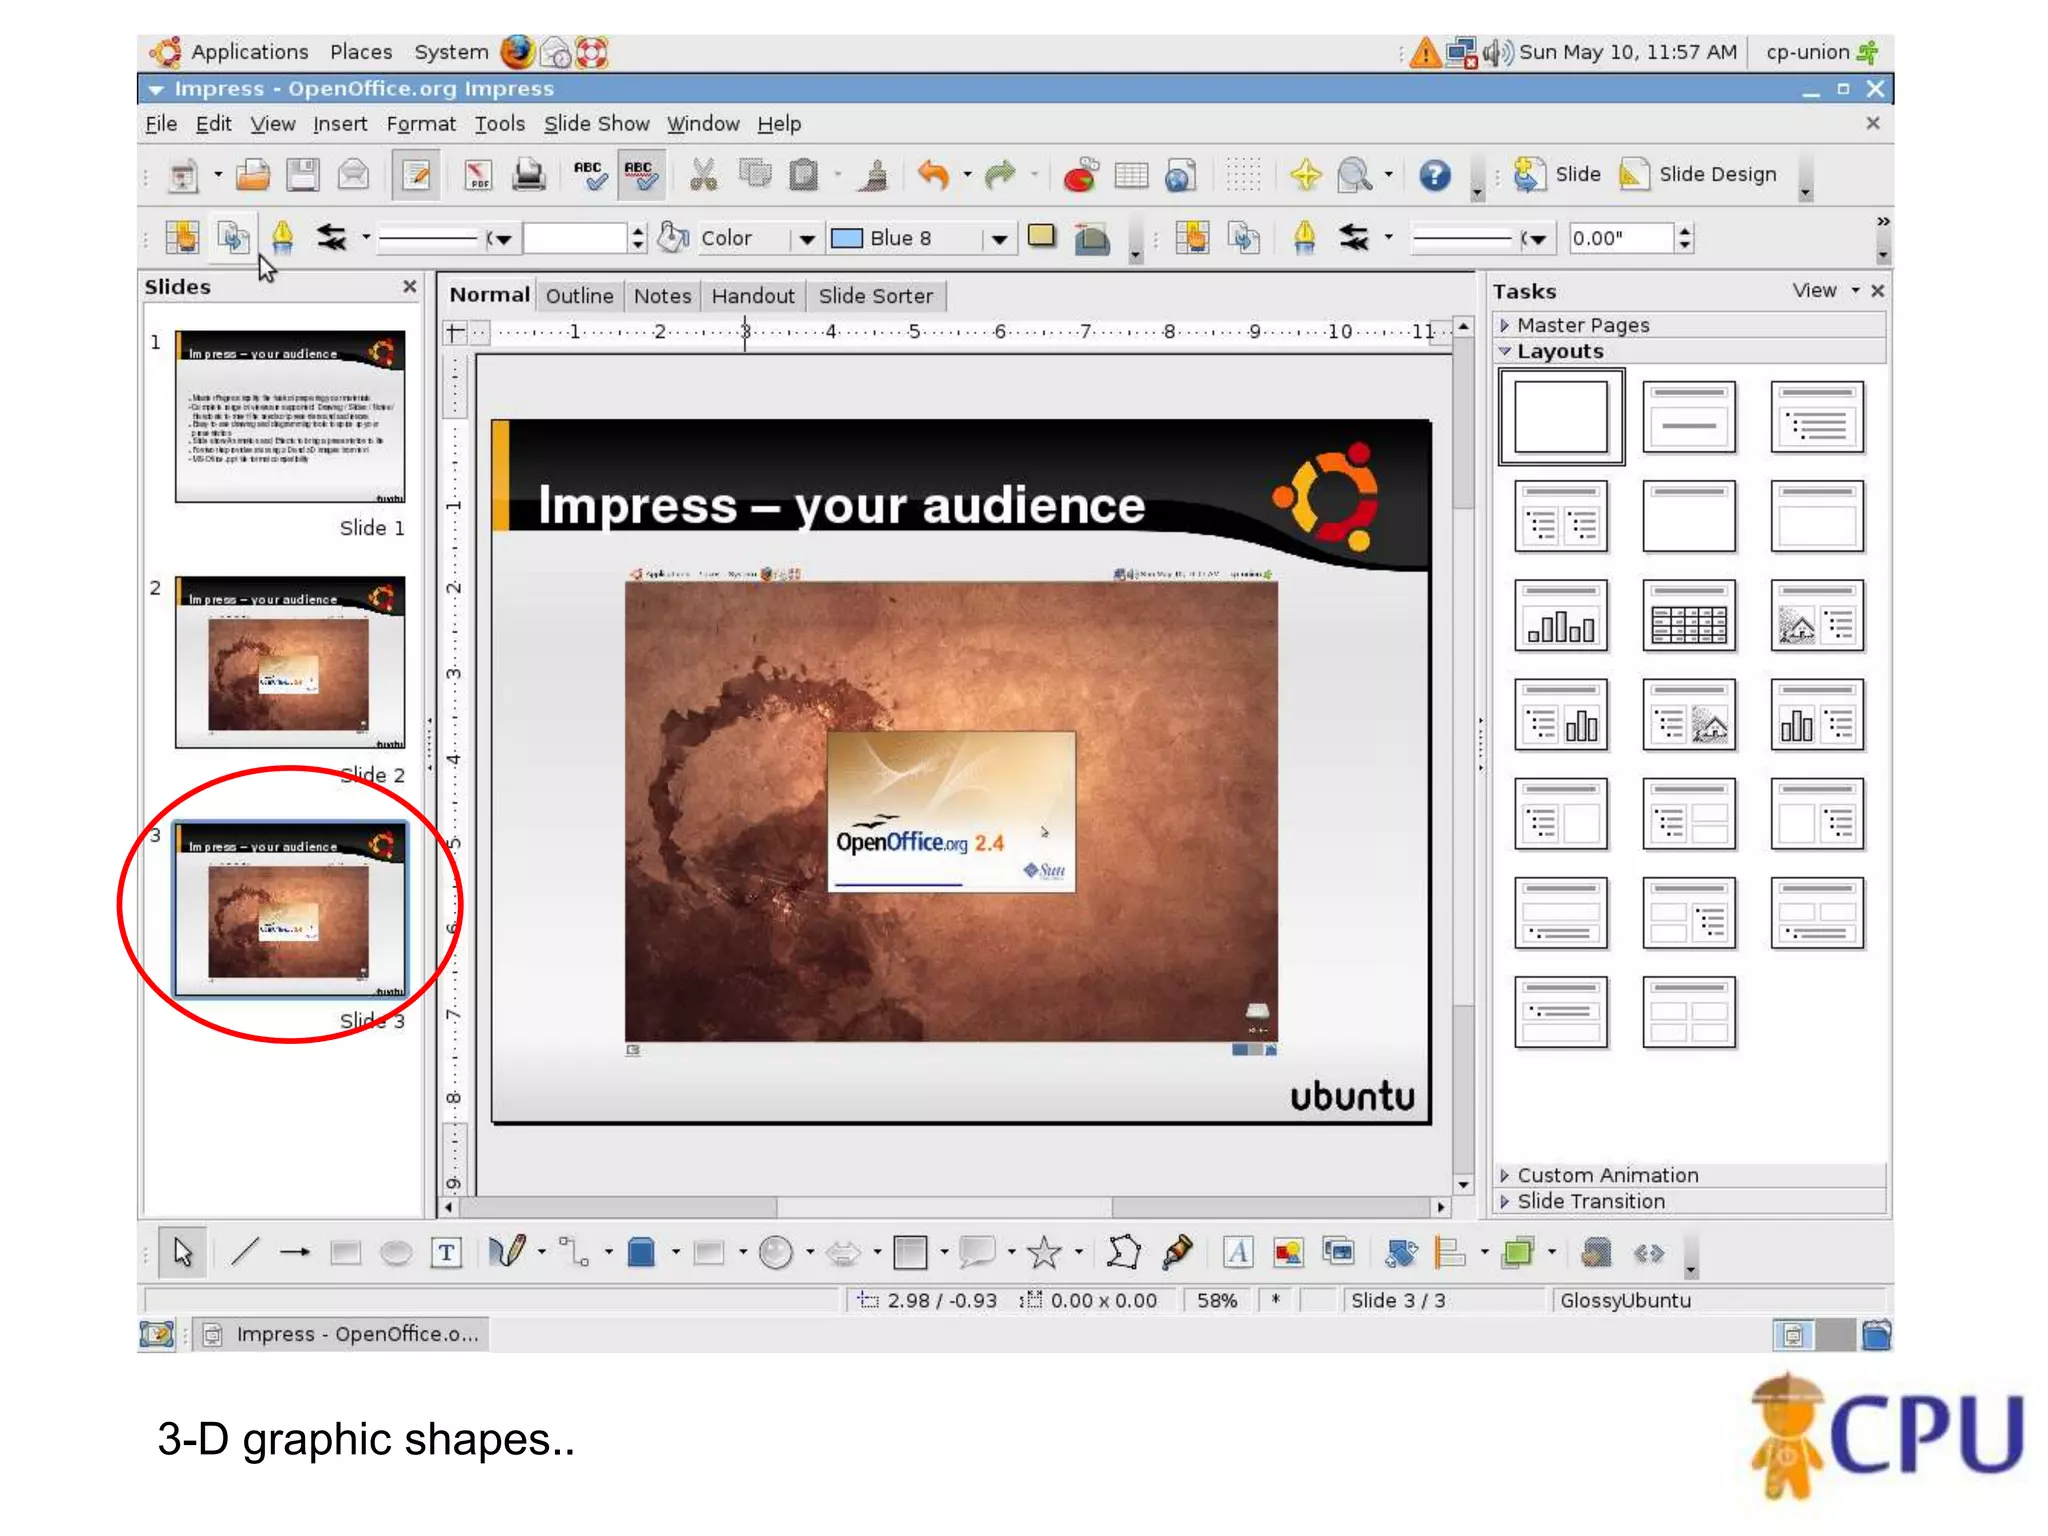
Task: Select the Rectangle drawing tool
Action: 346,1252
